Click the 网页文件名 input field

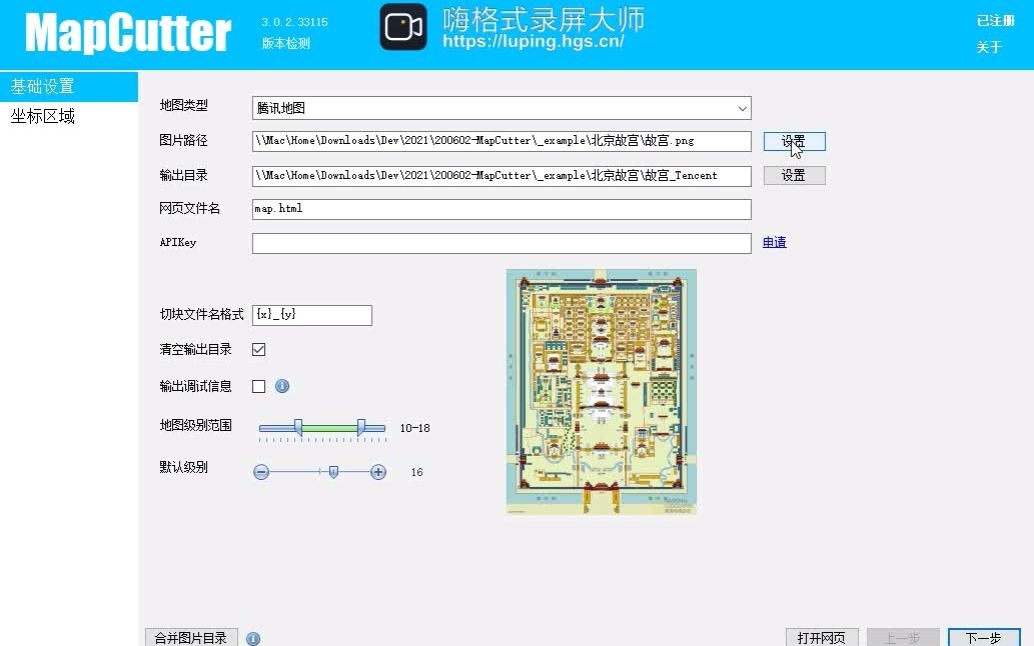tap(500, 209)
